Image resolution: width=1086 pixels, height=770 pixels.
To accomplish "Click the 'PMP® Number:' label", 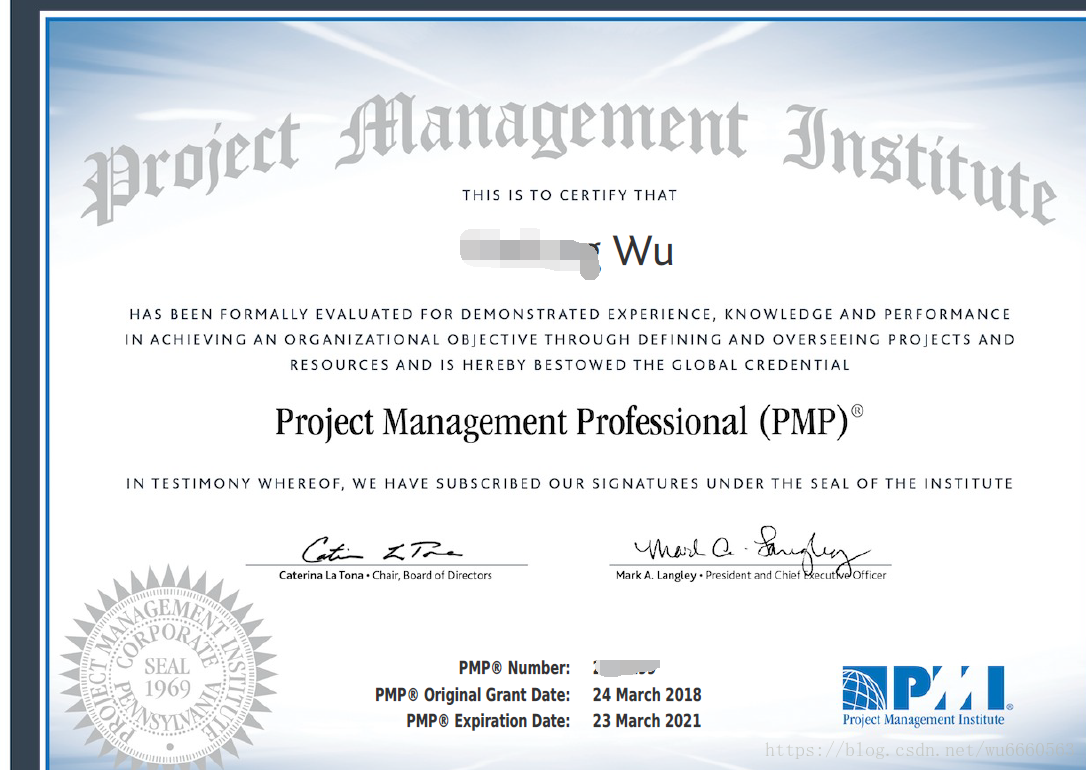I will pos(514,668).
